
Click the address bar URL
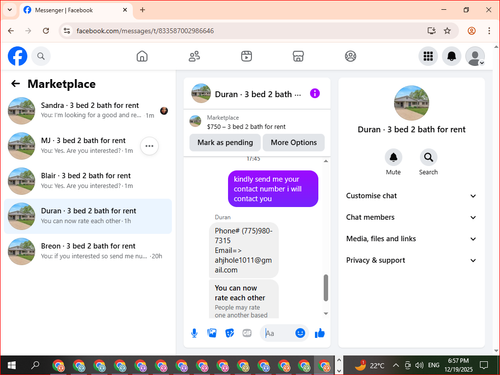(x=145, y=31)
